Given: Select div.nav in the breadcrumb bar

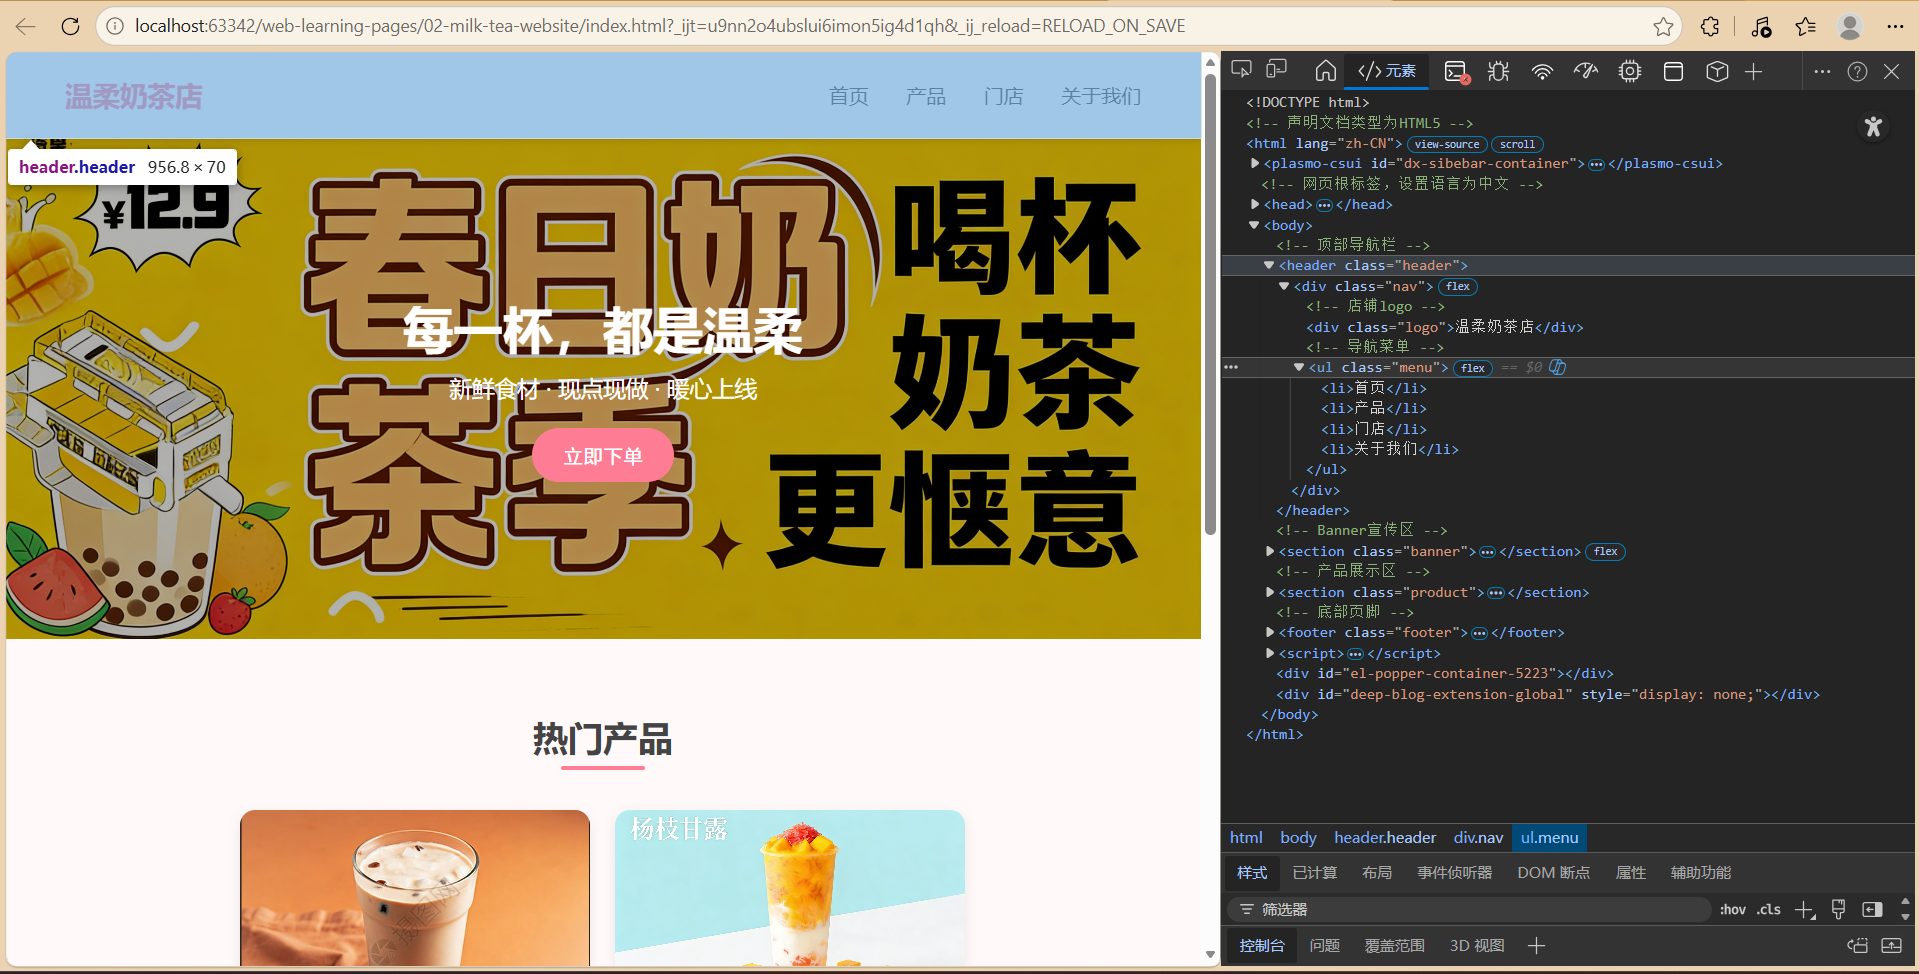Looking at the screenshot, I should (x=1478, y=838).
